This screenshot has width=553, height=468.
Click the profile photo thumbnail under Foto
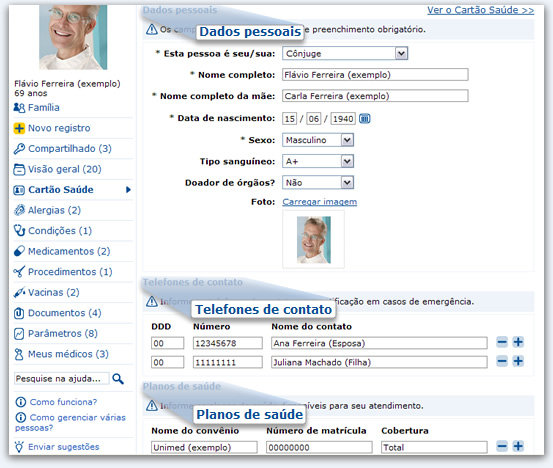tap(314, 240)
